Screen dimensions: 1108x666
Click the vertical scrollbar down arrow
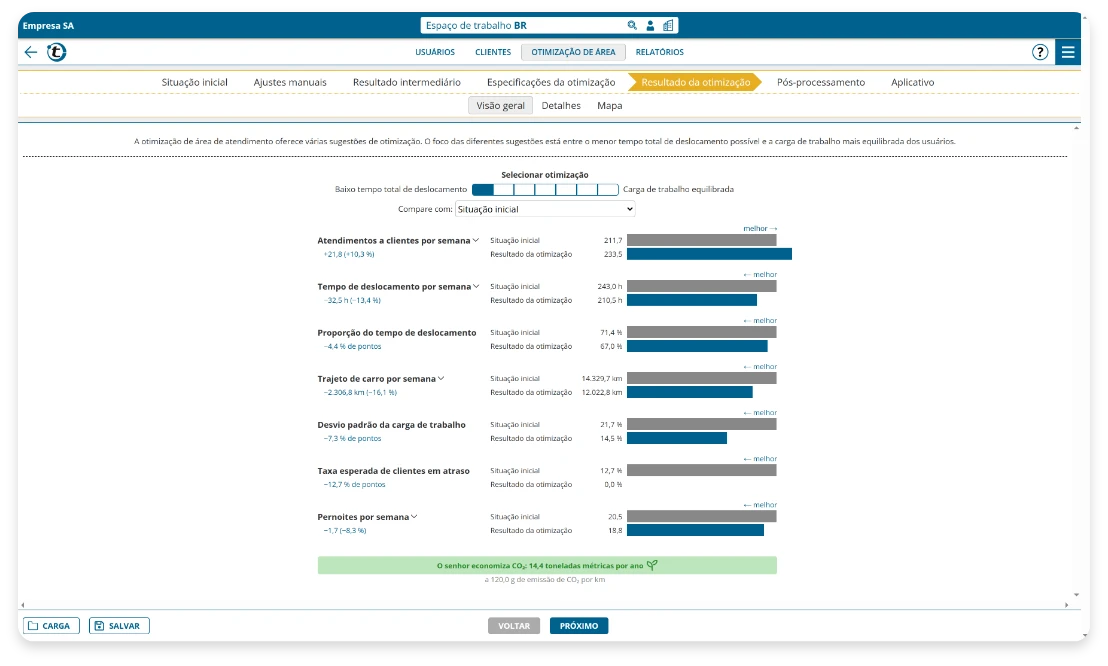1076,595
